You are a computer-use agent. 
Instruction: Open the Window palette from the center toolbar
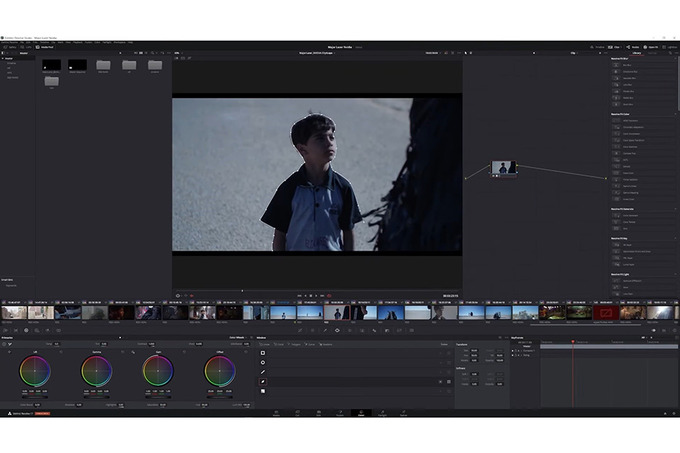(337, 330)
